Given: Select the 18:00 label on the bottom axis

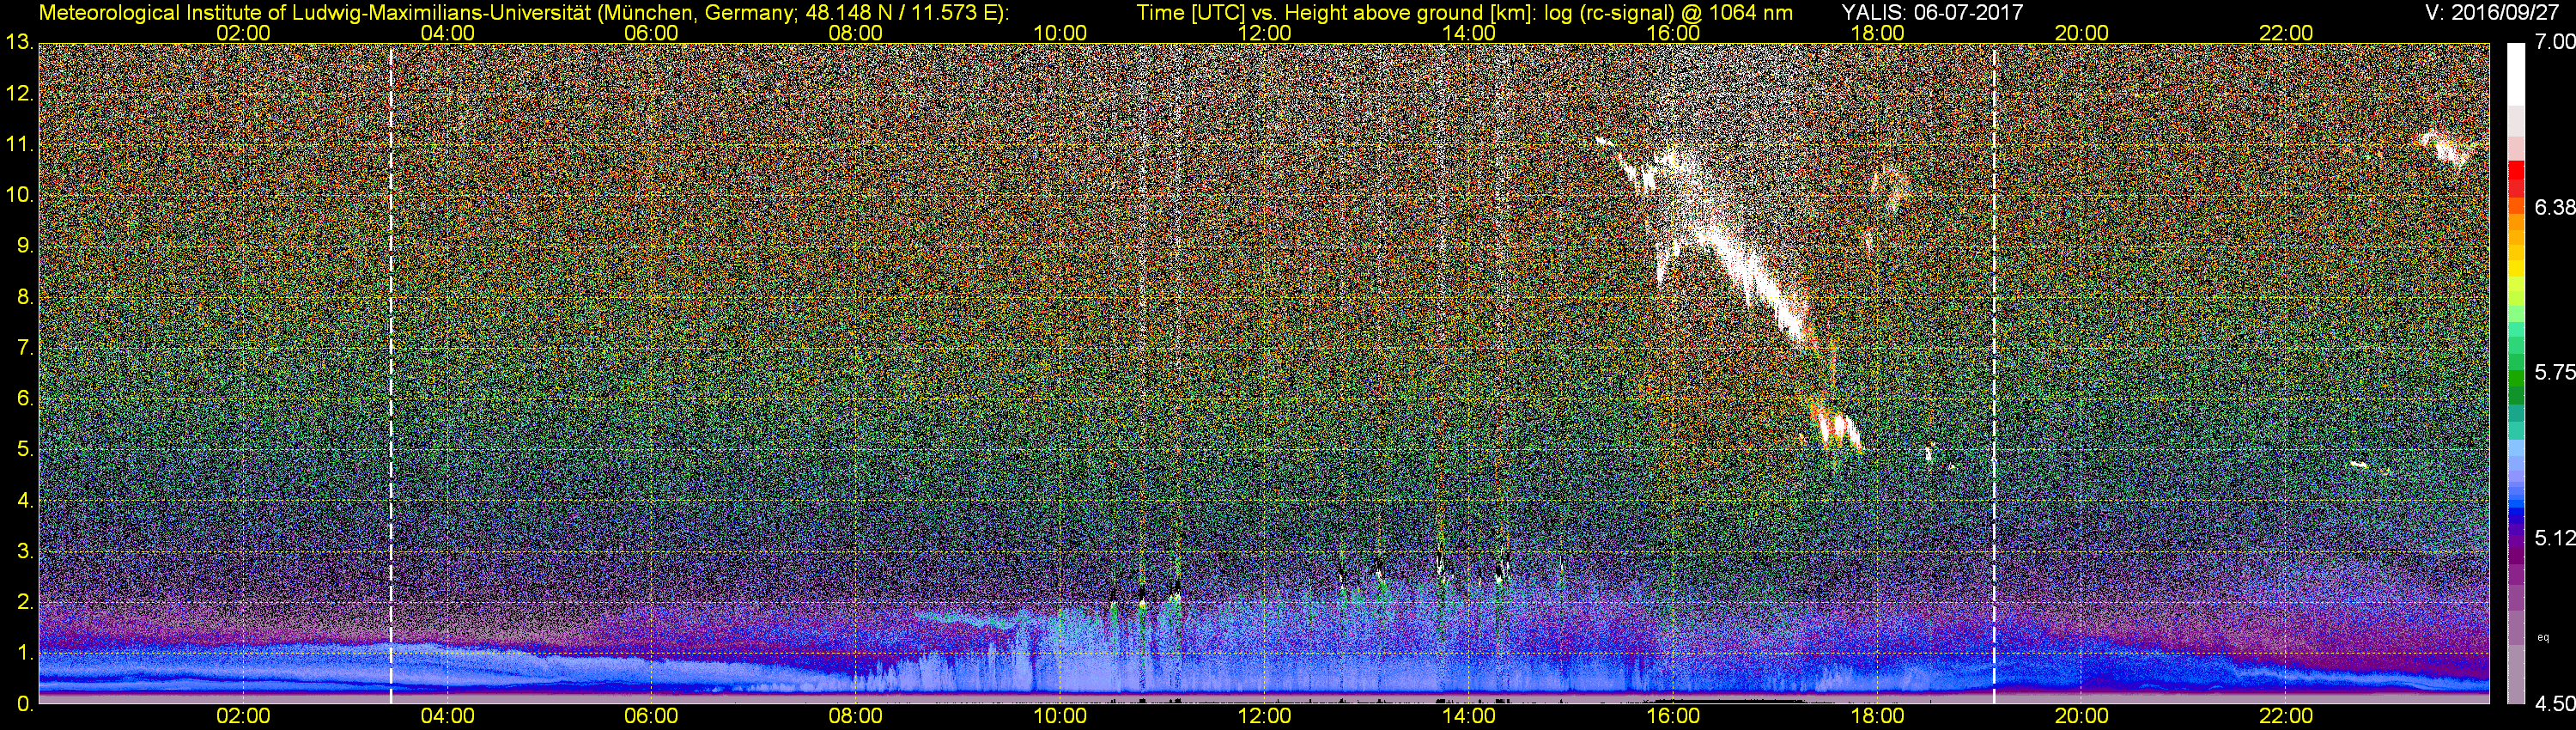Looking at the screenshot, I should (1877, 716).
